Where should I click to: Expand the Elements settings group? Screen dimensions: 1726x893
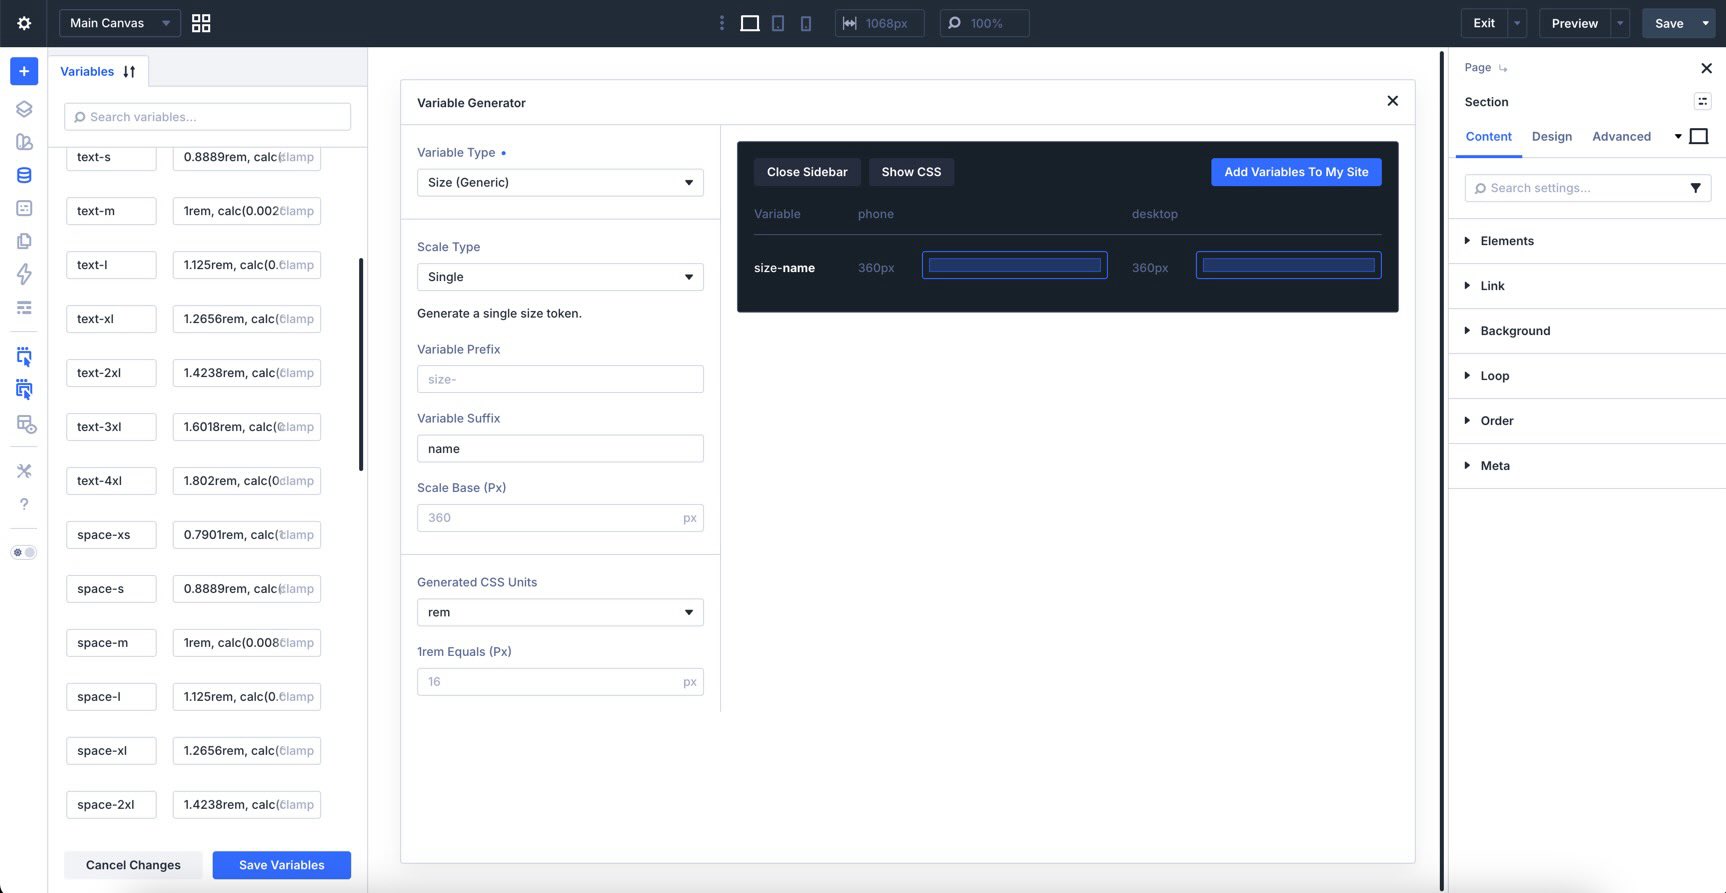[1588, 241]
